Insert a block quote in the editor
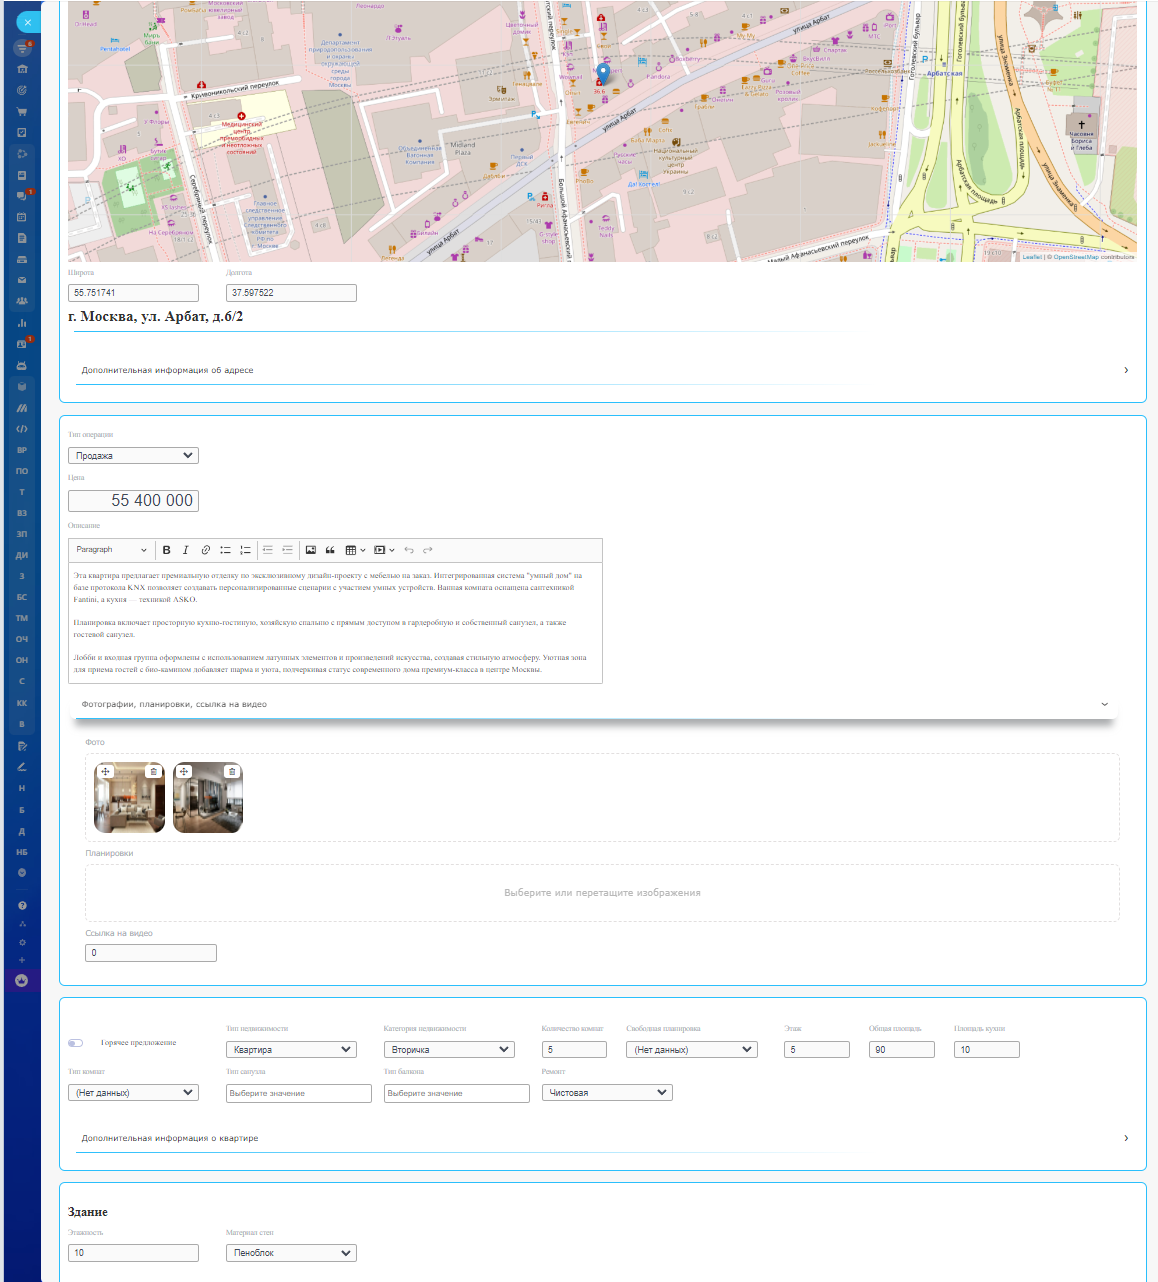The height and width of the screenshot is (1282, 1158). pyautogui.click(x=330, y=550)
